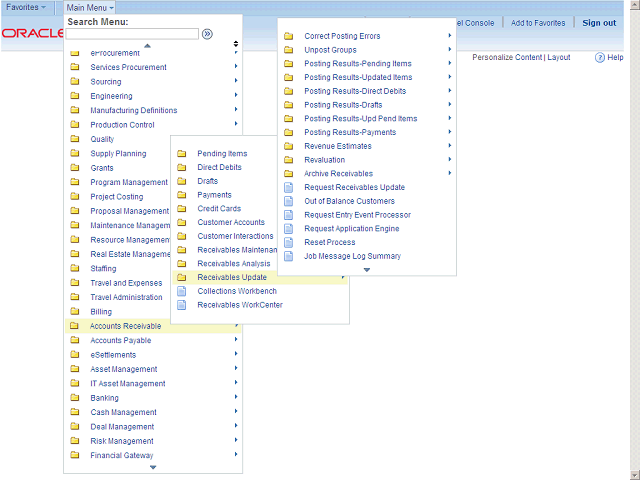Click the Personalize Content link

(507, 58)
